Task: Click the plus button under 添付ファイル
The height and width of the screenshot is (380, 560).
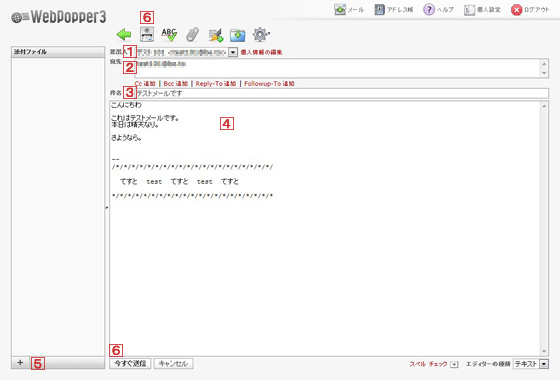Action: (20, 363)
